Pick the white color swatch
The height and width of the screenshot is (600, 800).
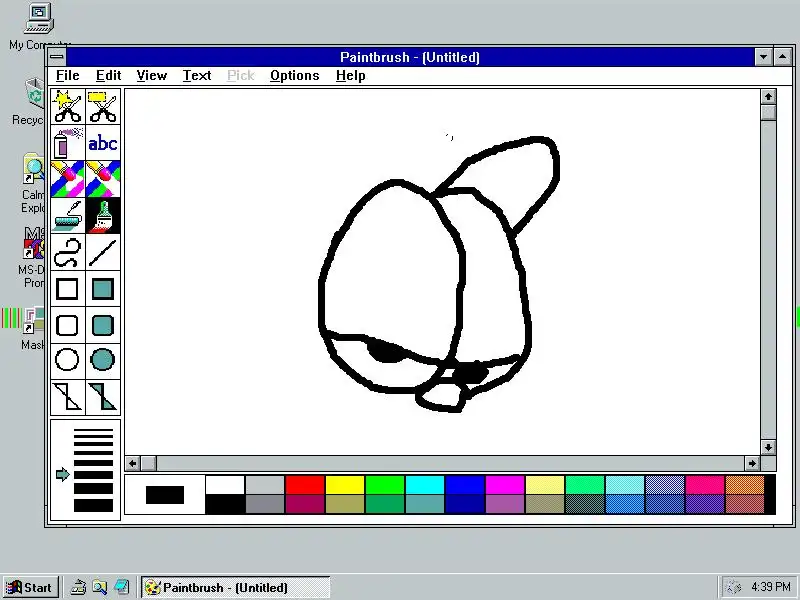[225, 485]
